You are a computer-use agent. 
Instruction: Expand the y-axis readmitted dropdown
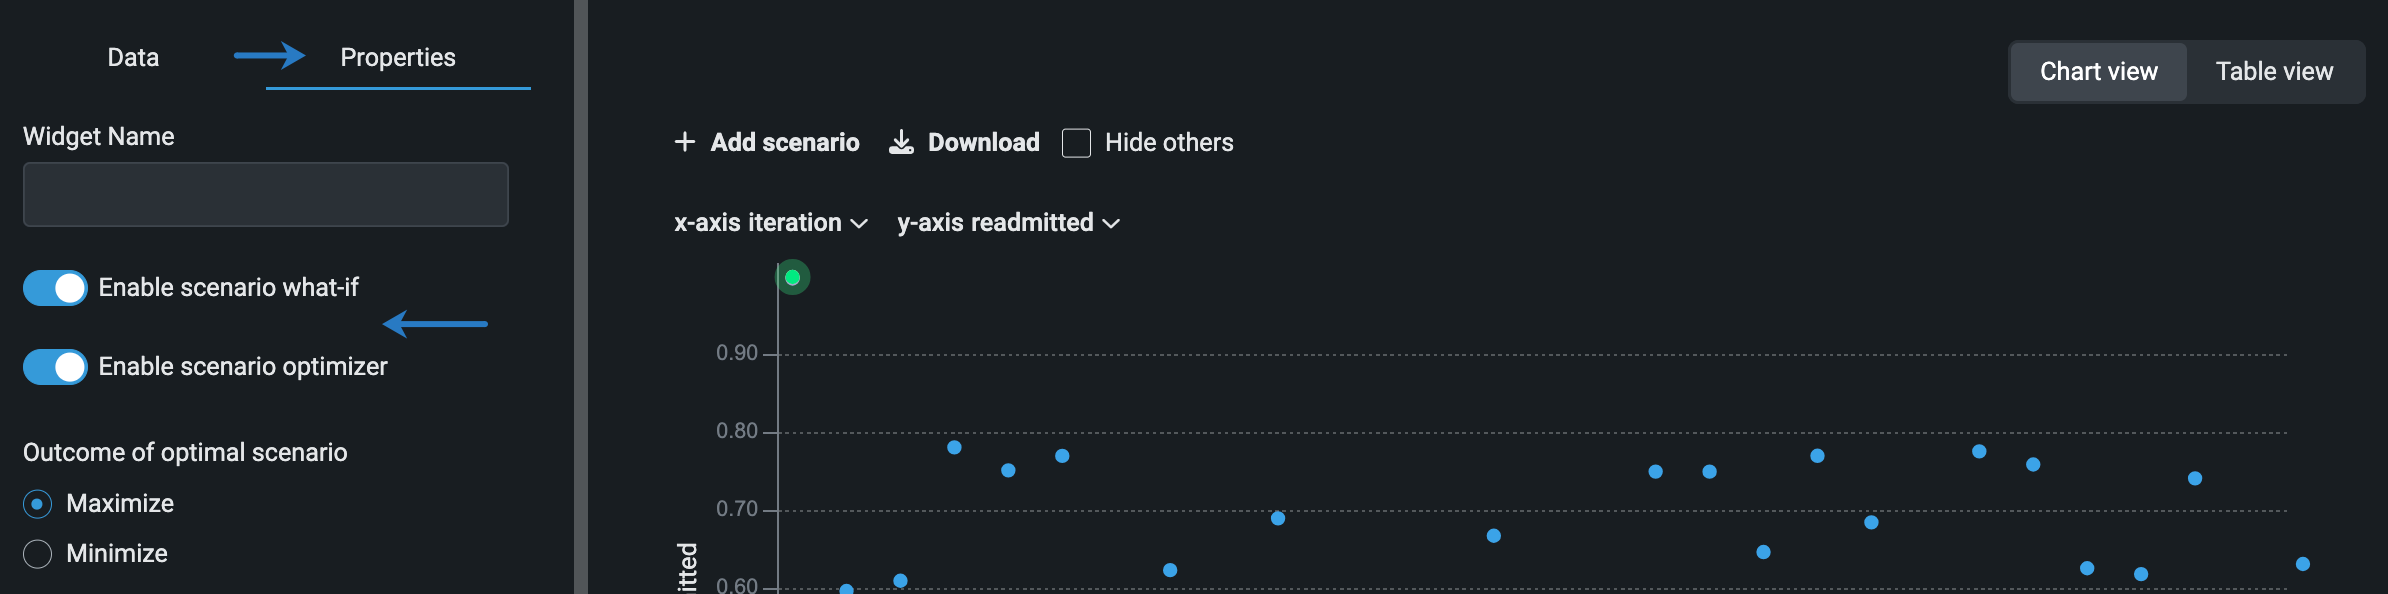tap(1008, 223)
